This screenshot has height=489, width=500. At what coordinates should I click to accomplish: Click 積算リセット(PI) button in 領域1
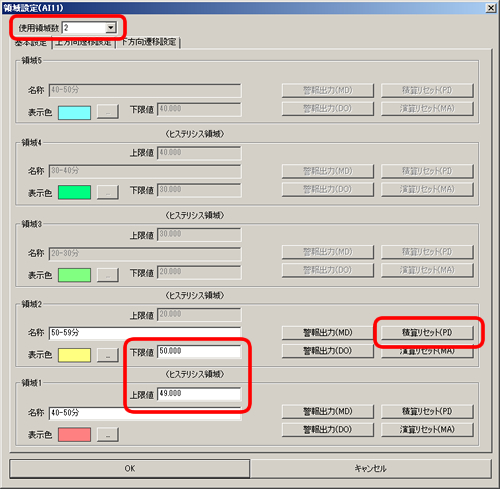[x=427, y=411]
